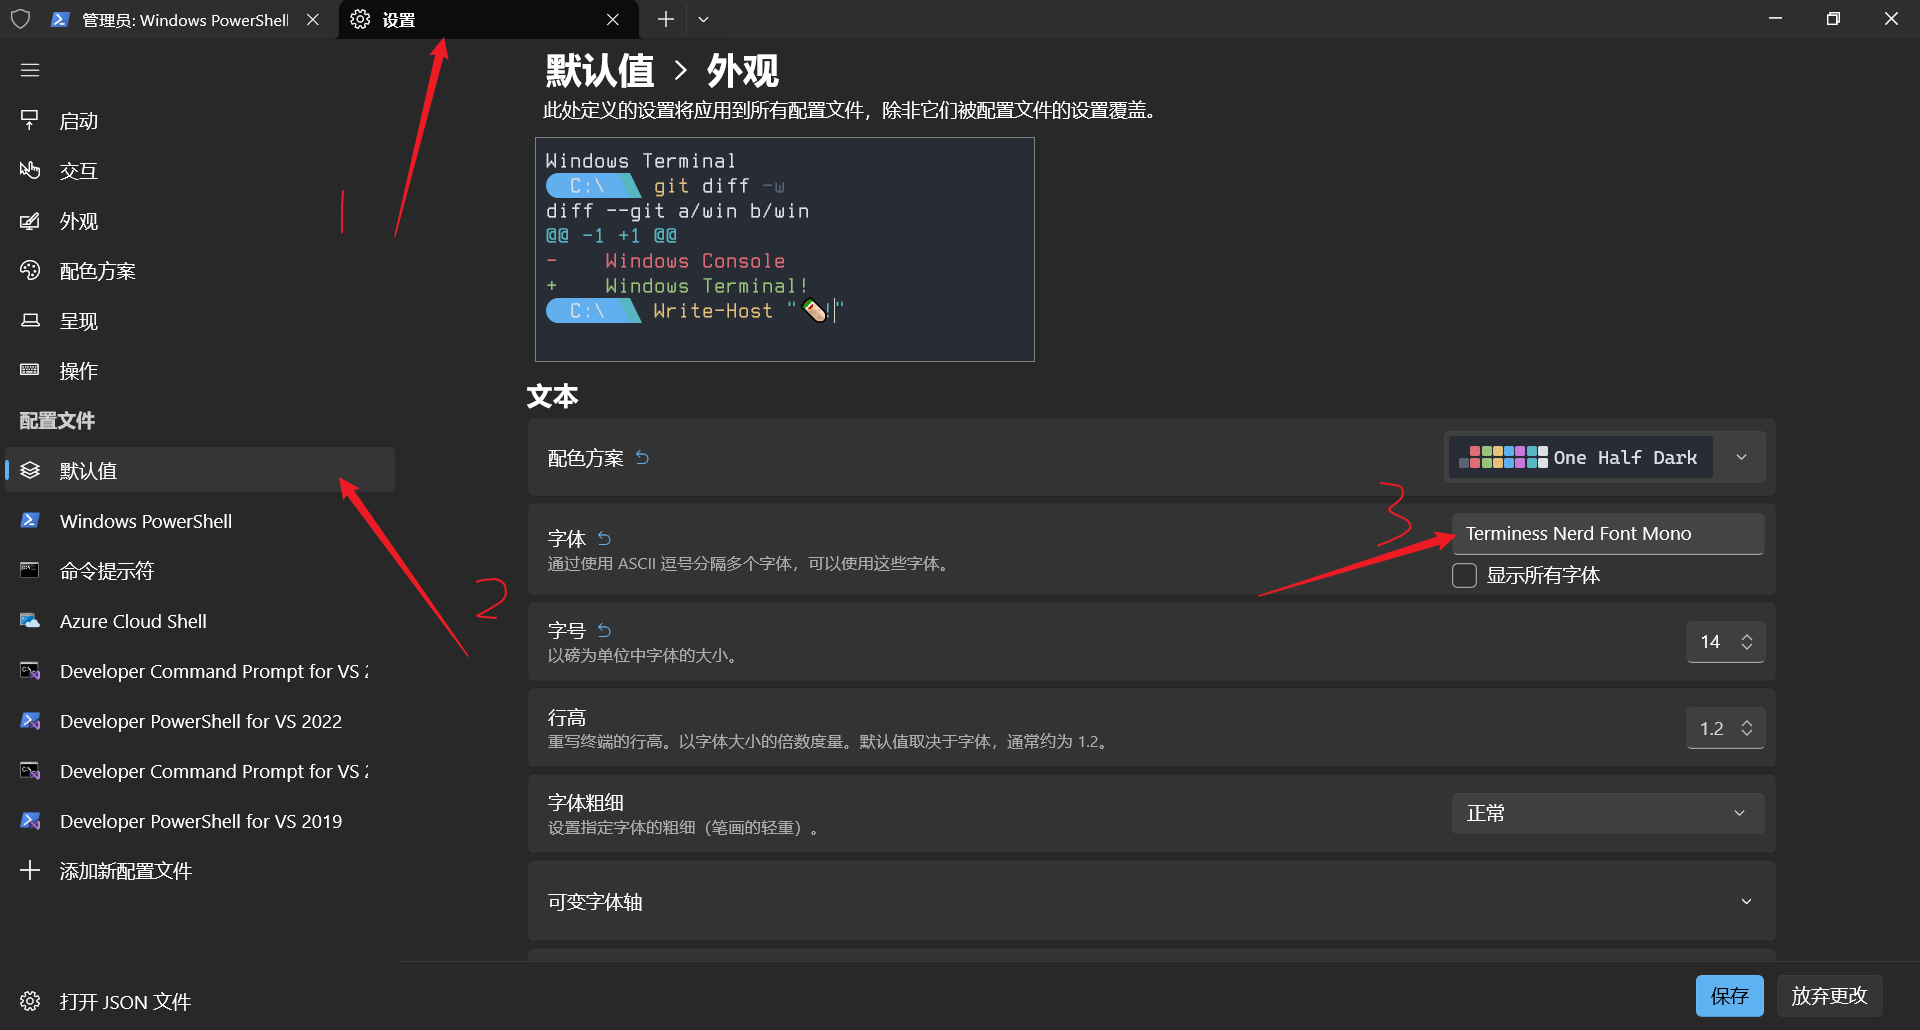
Task: Switch to the 设置 tab
Action: (x=488, y=19)
